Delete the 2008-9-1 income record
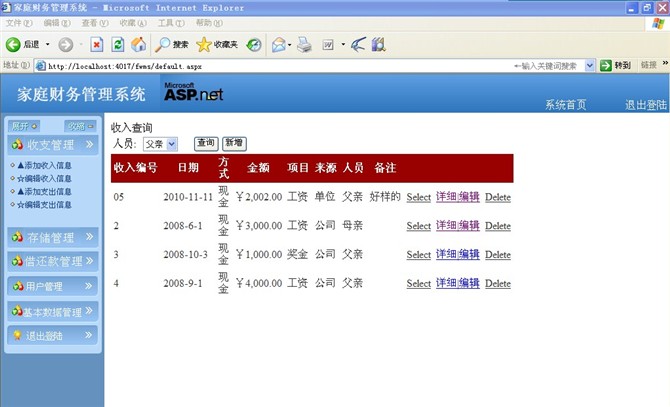Viewport: 670px width, 407px height. (x=498, y=283)
